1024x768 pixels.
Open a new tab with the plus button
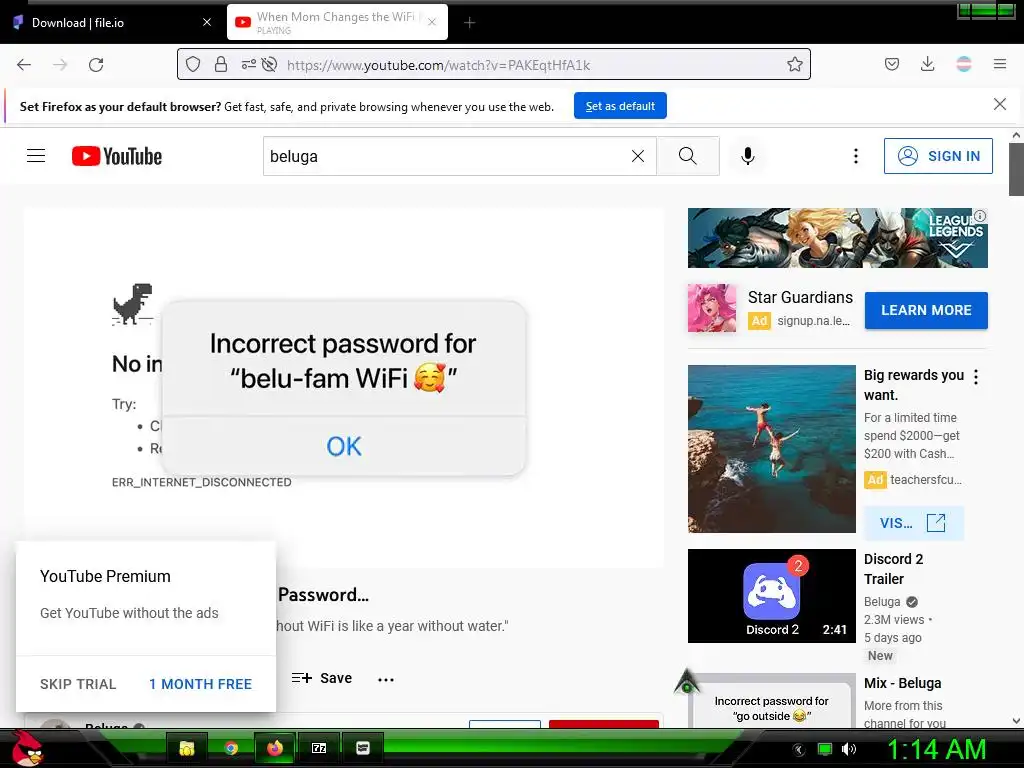[x=469, y=23]
